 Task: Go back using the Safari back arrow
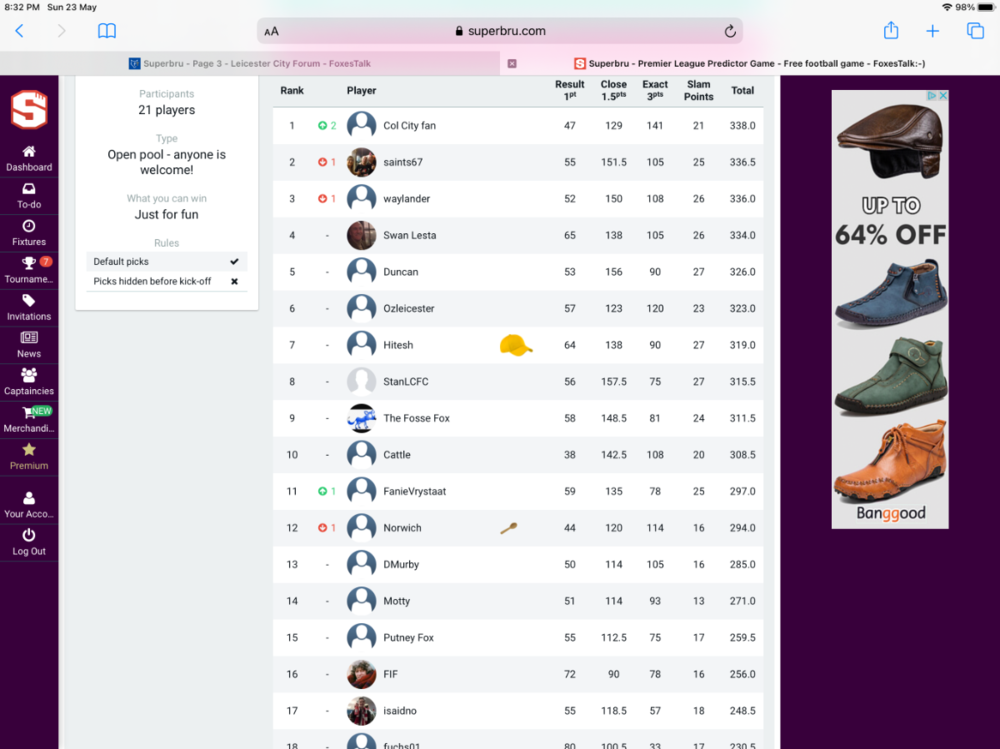19,31
